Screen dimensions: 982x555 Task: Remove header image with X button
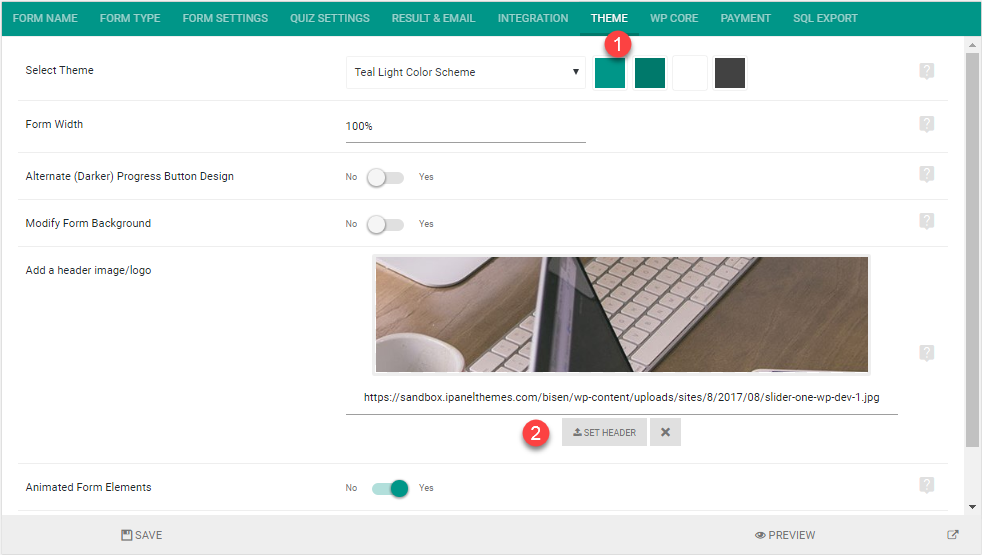coord(665,432)
